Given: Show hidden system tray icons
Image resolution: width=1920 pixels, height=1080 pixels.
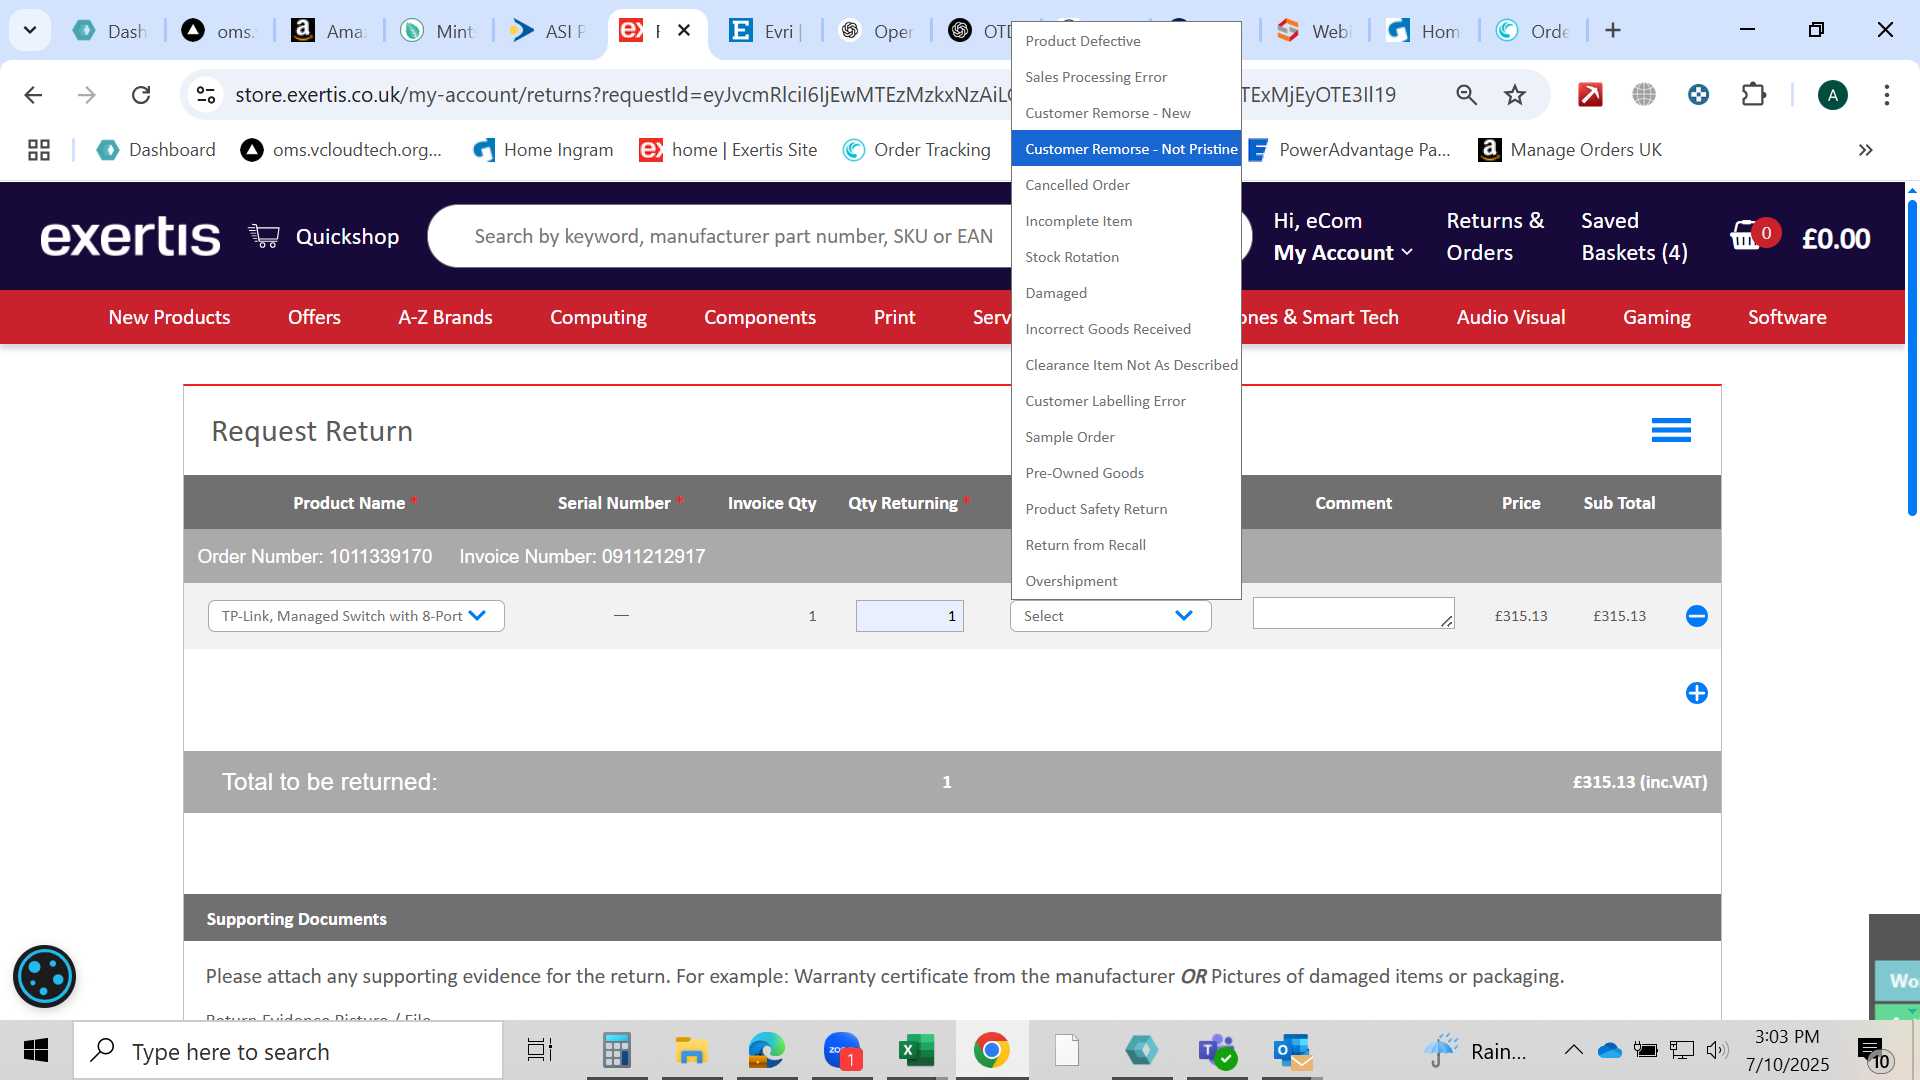Looking at the screenshot, I should (x=1573, y=1050).
